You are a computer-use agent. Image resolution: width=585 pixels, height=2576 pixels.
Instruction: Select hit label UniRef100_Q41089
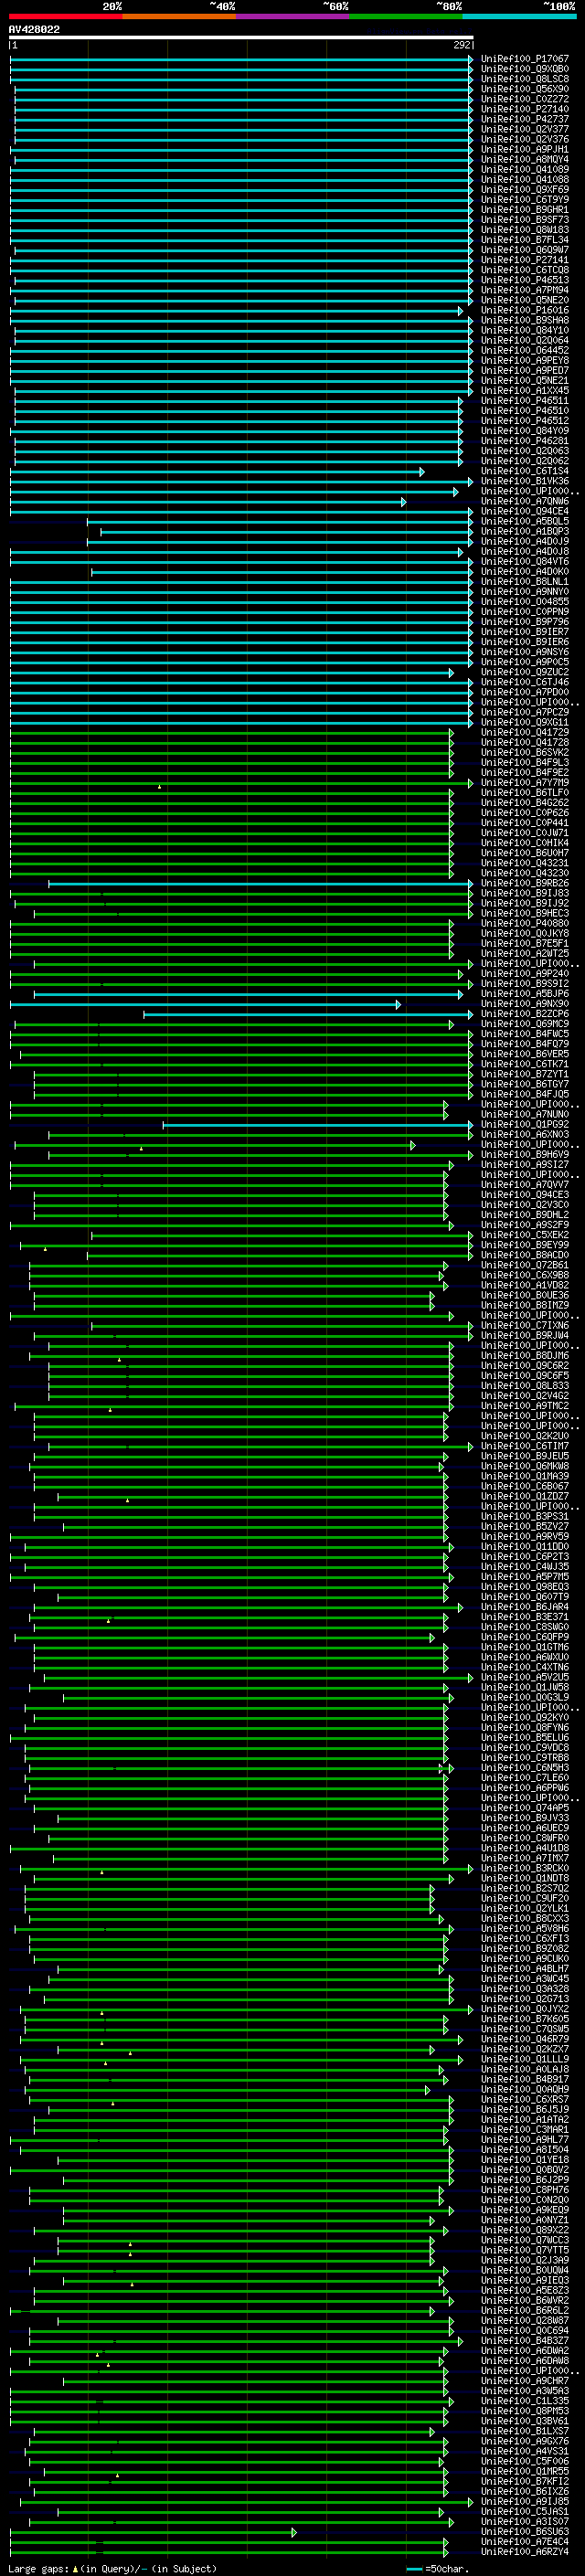click(x=524, y=169)
